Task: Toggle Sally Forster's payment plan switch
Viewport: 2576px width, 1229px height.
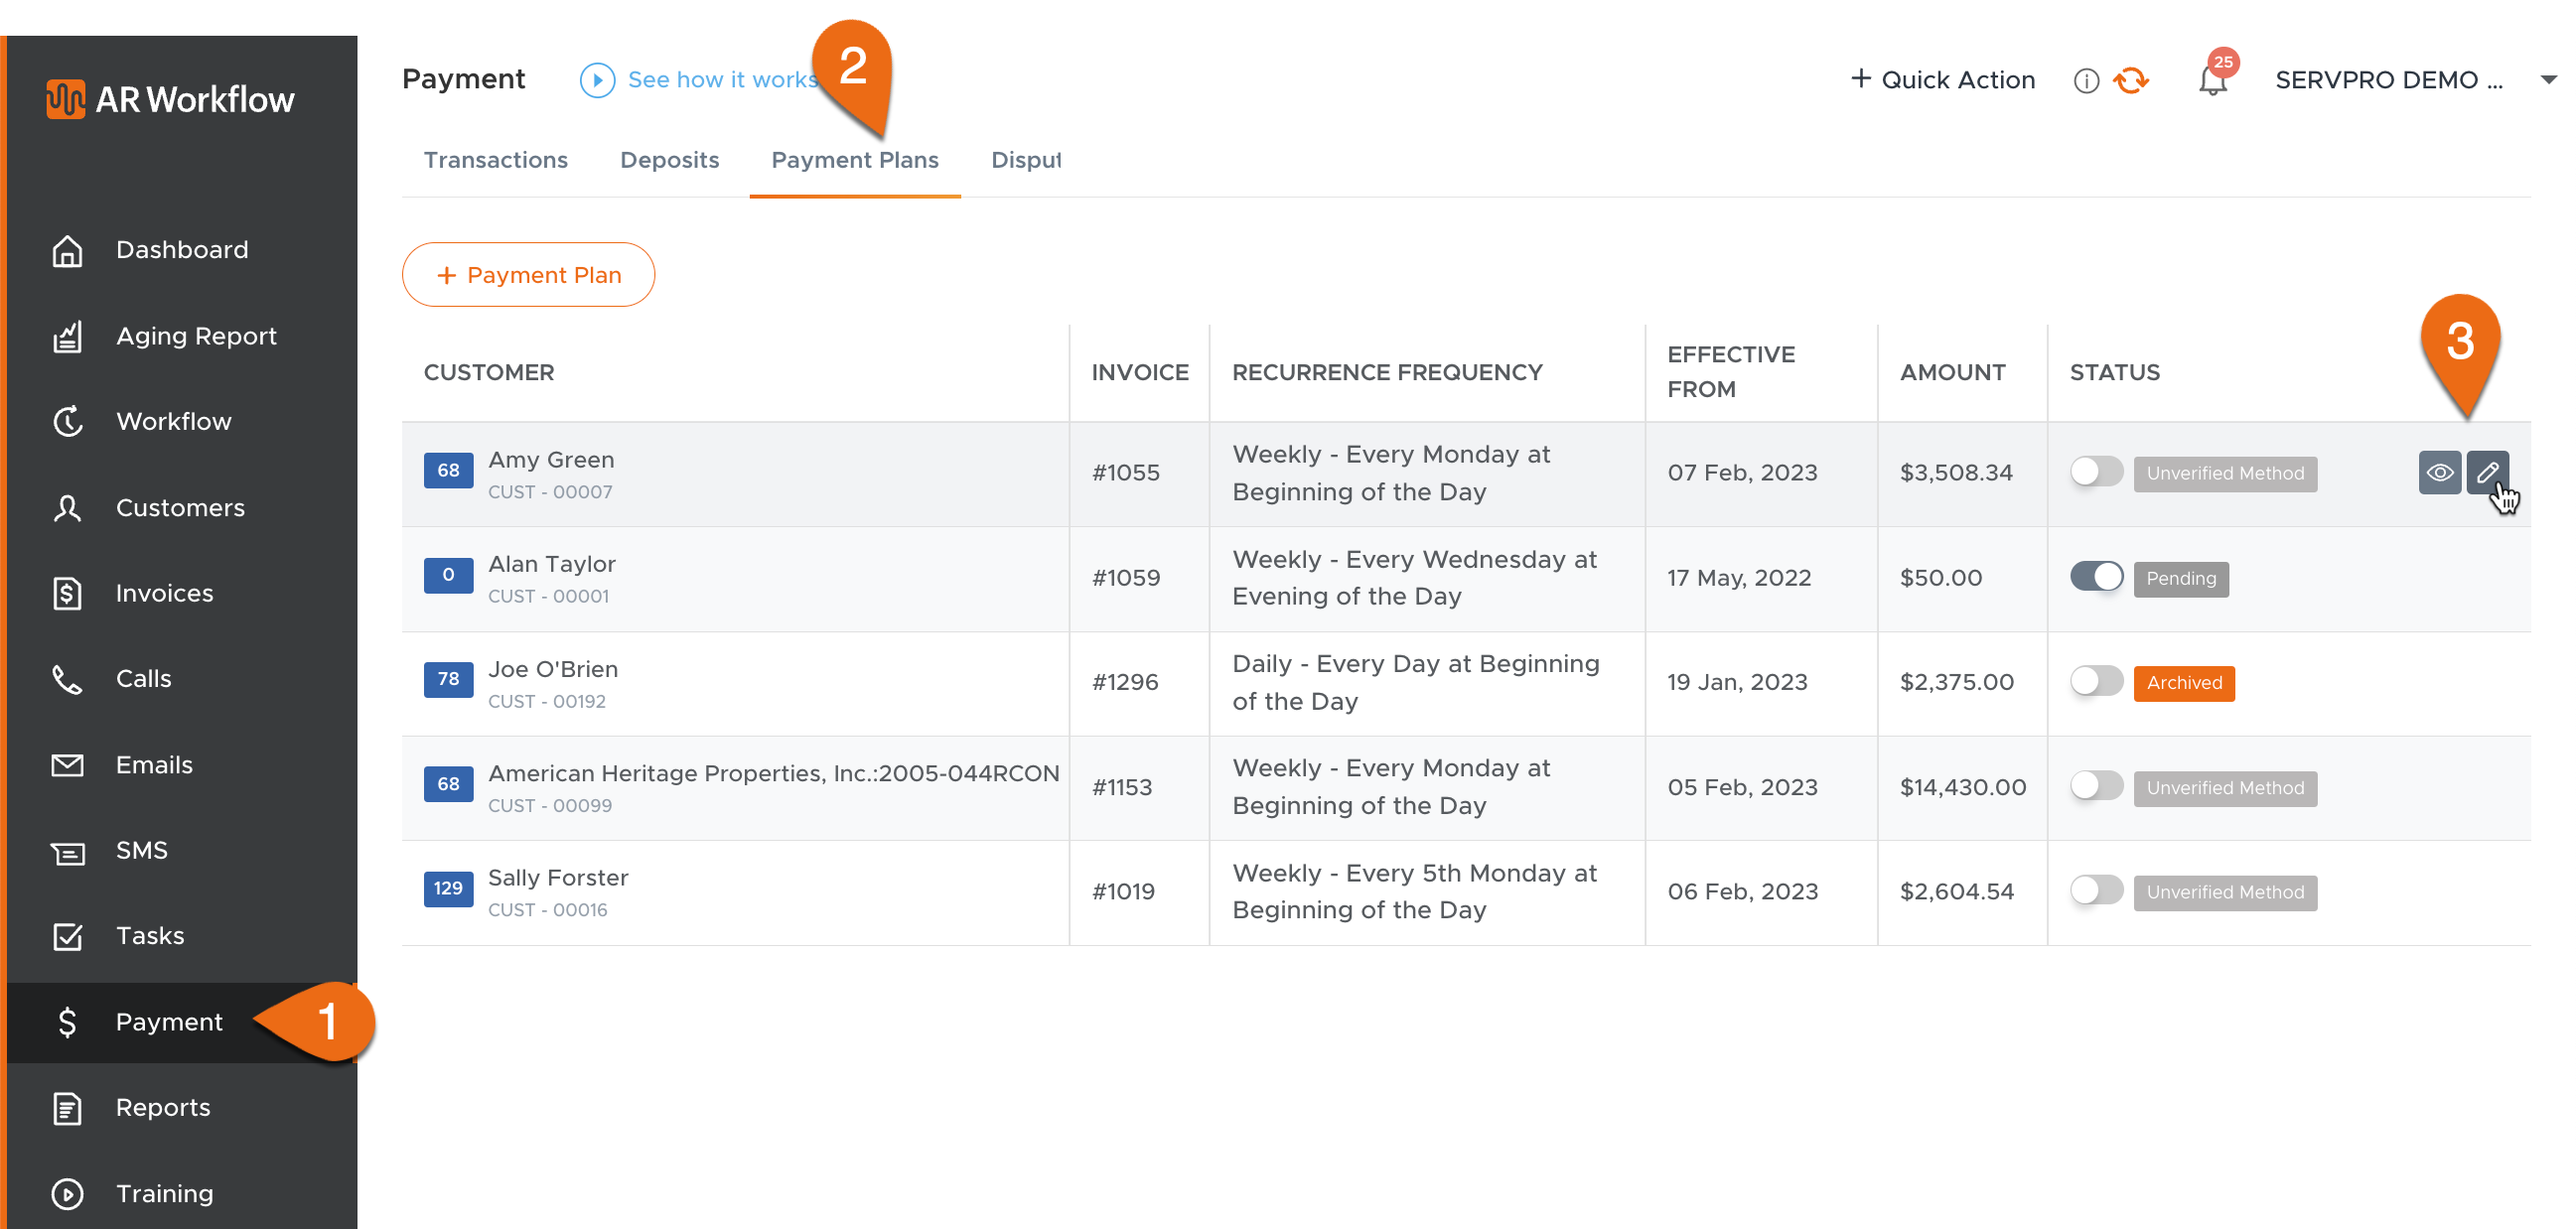Action: [2096, 891]
